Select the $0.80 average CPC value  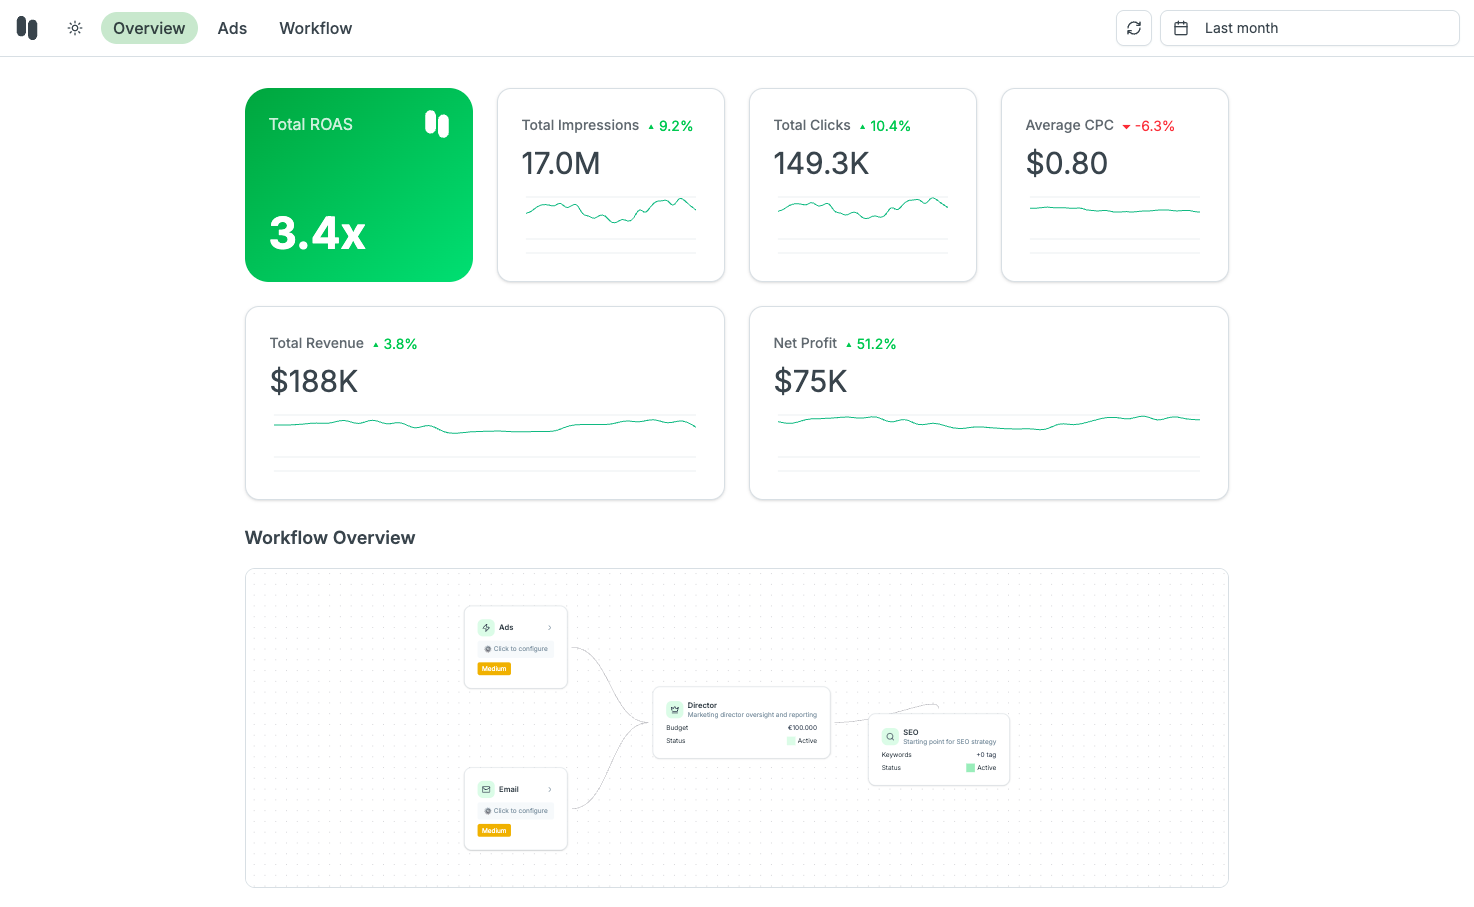coord(1067,163)
